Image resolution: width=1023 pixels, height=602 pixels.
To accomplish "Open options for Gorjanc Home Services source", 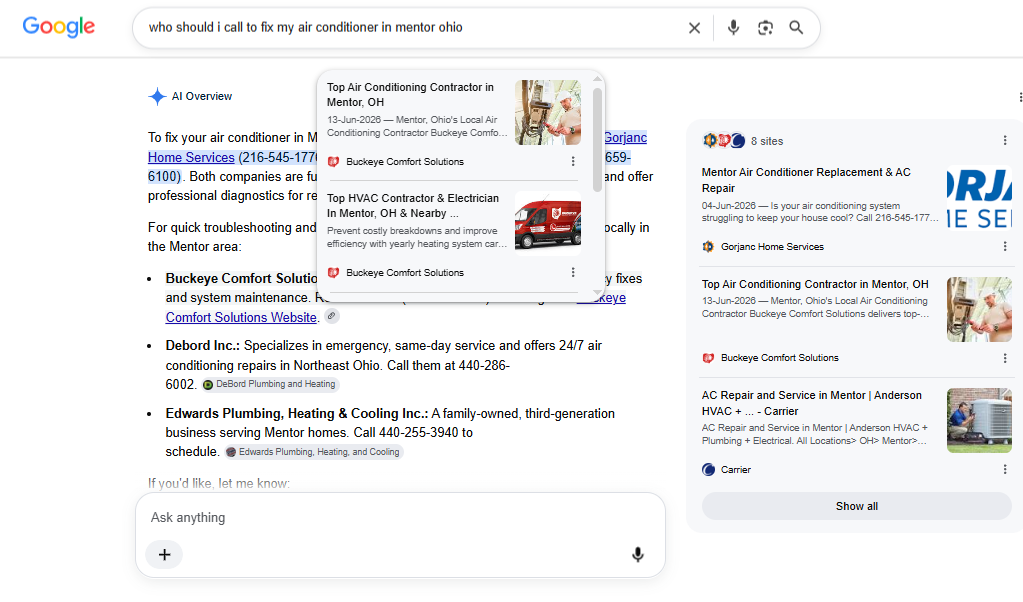I will pyautogui.click(x=1005, y=247).
